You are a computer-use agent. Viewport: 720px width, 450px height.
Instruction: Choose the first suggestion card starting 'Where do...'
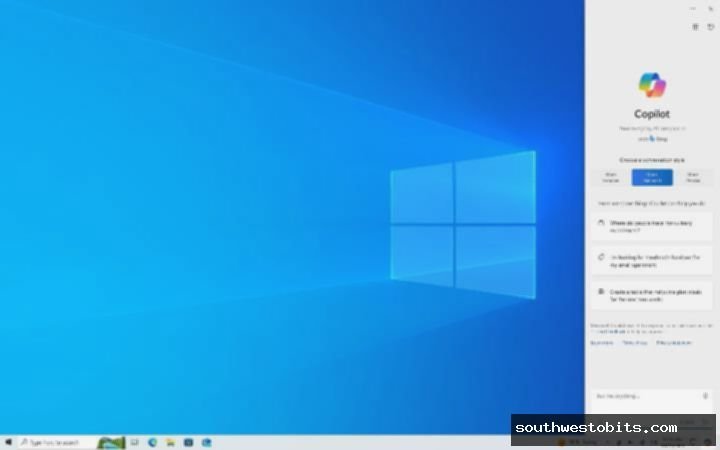[x=652, y=227]
